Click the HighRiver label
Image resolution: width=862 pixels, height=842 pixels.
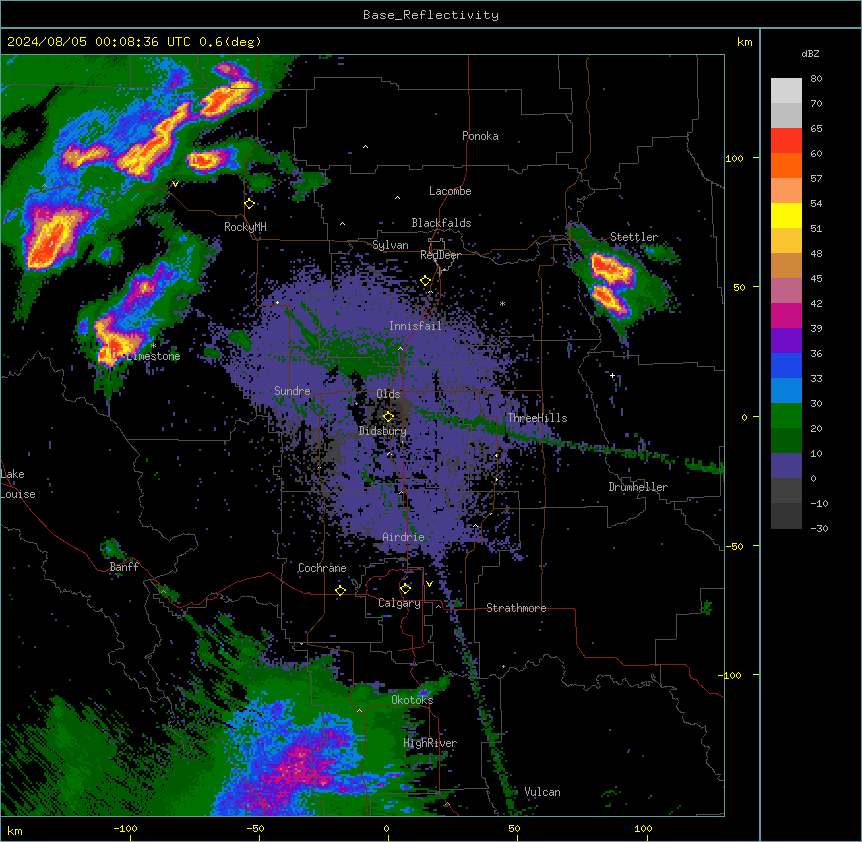(x=430, y=743)
